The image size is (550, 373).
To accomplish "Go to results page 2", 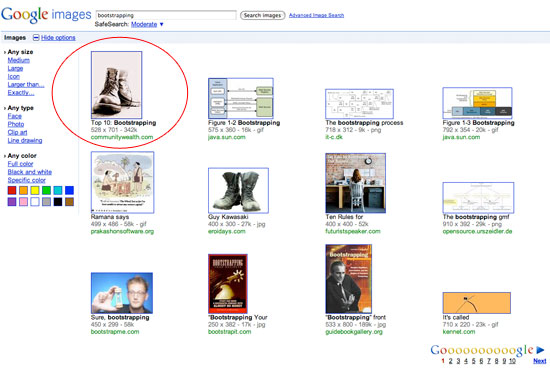I will click(451, 361).
